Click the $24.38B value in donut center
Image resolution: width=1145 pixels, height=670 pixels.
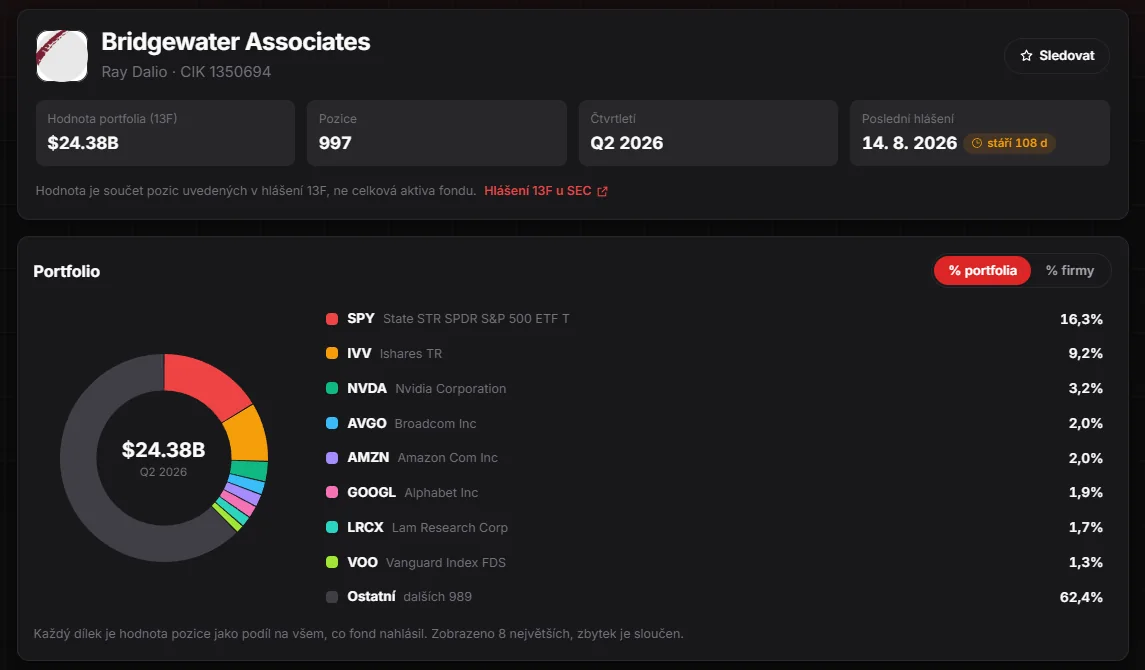click(164, 450)
